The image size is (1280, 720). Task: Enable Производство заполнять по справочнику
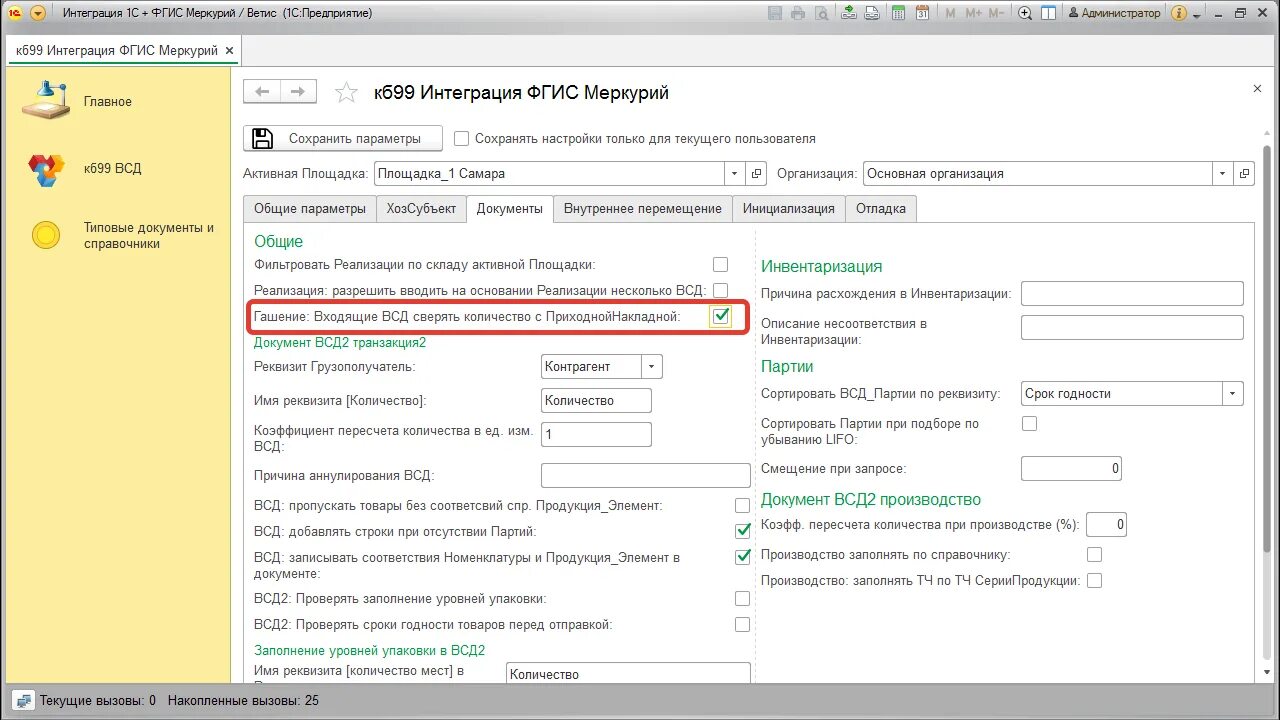tap(1094, 554)
